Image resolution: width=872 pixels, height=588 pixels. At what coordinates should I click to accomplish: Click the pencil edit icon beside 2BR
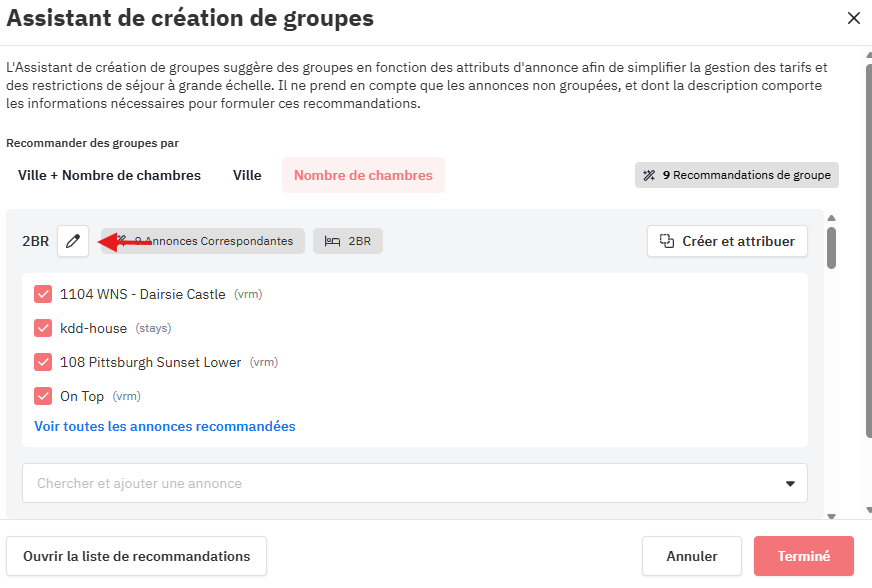point(73,241)
